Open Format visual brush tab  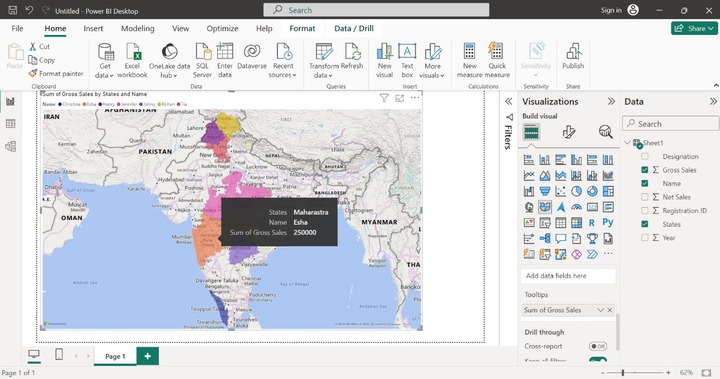[568, 132]
